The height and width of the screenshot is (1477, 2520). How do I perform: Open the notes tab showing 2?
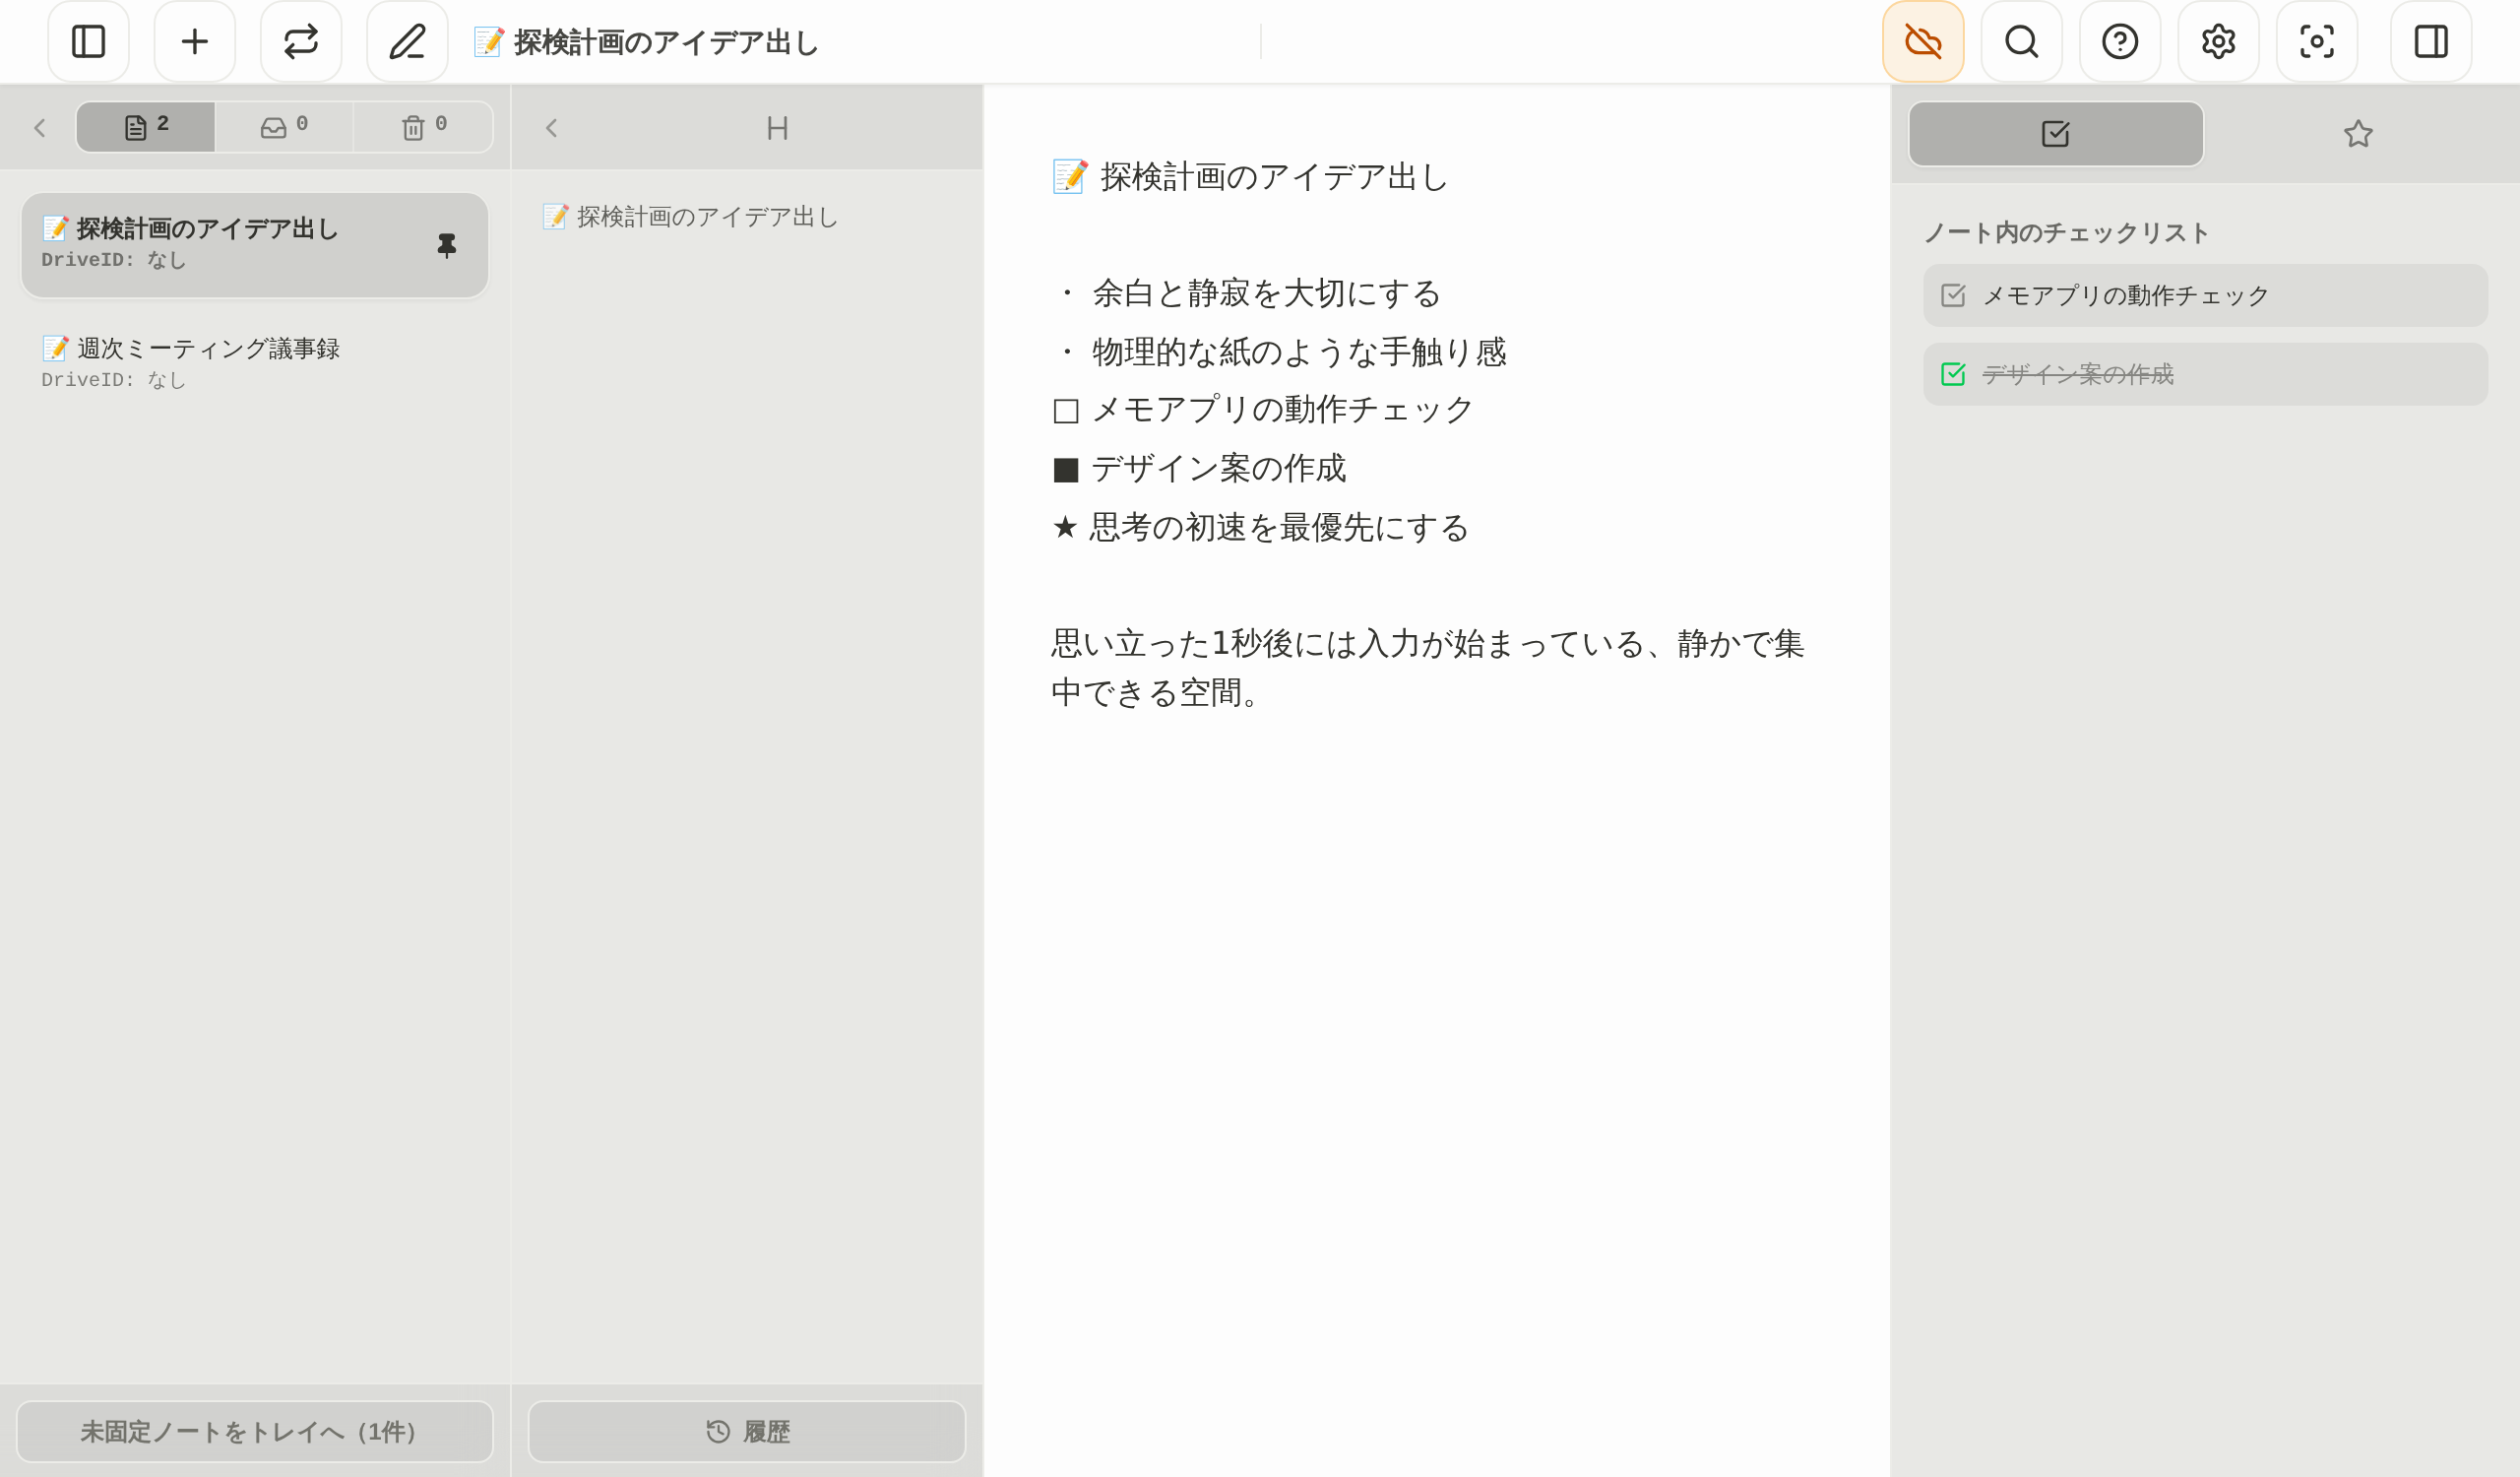point(146,127)
